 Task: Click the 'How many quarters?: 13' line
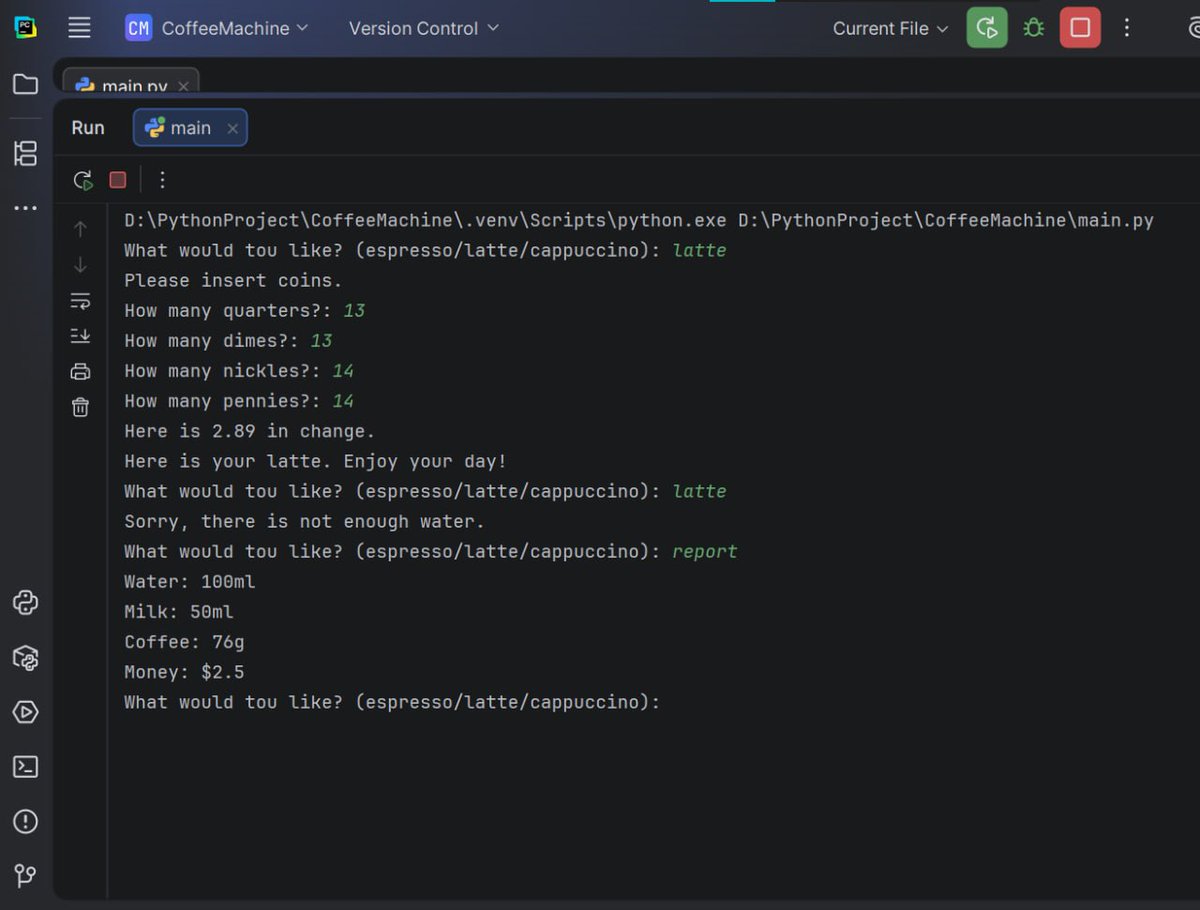click(245, 310)
